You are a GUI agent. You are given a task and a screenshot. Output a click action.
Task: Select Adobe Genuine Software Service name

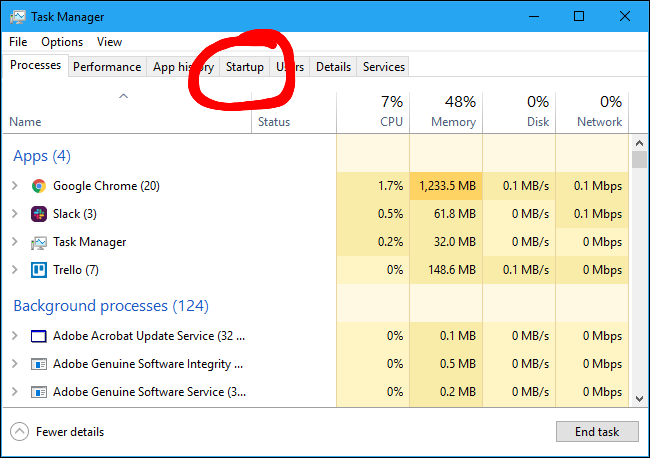pos(150,392)
